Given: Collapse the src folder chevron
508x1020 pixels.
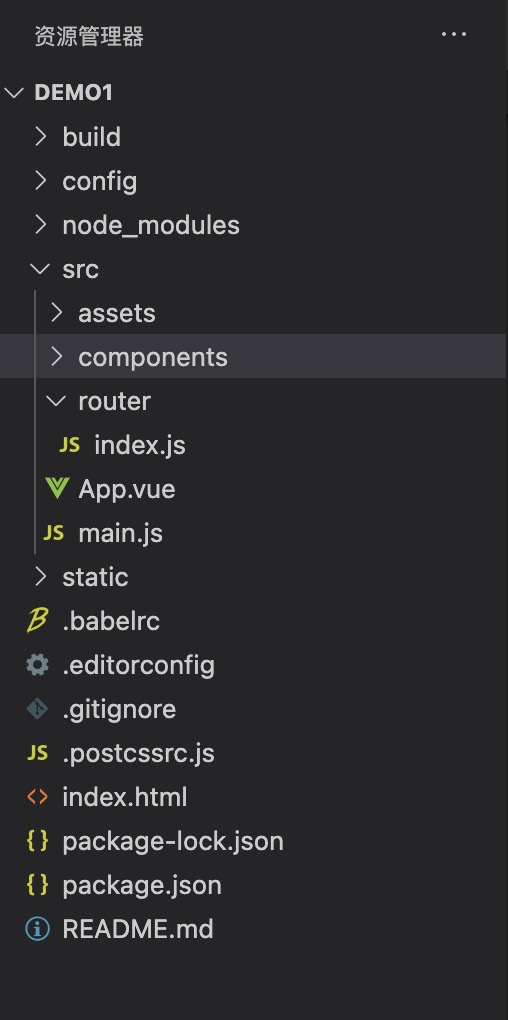Looking at the screenshot, I should click(x=41, y=269).
